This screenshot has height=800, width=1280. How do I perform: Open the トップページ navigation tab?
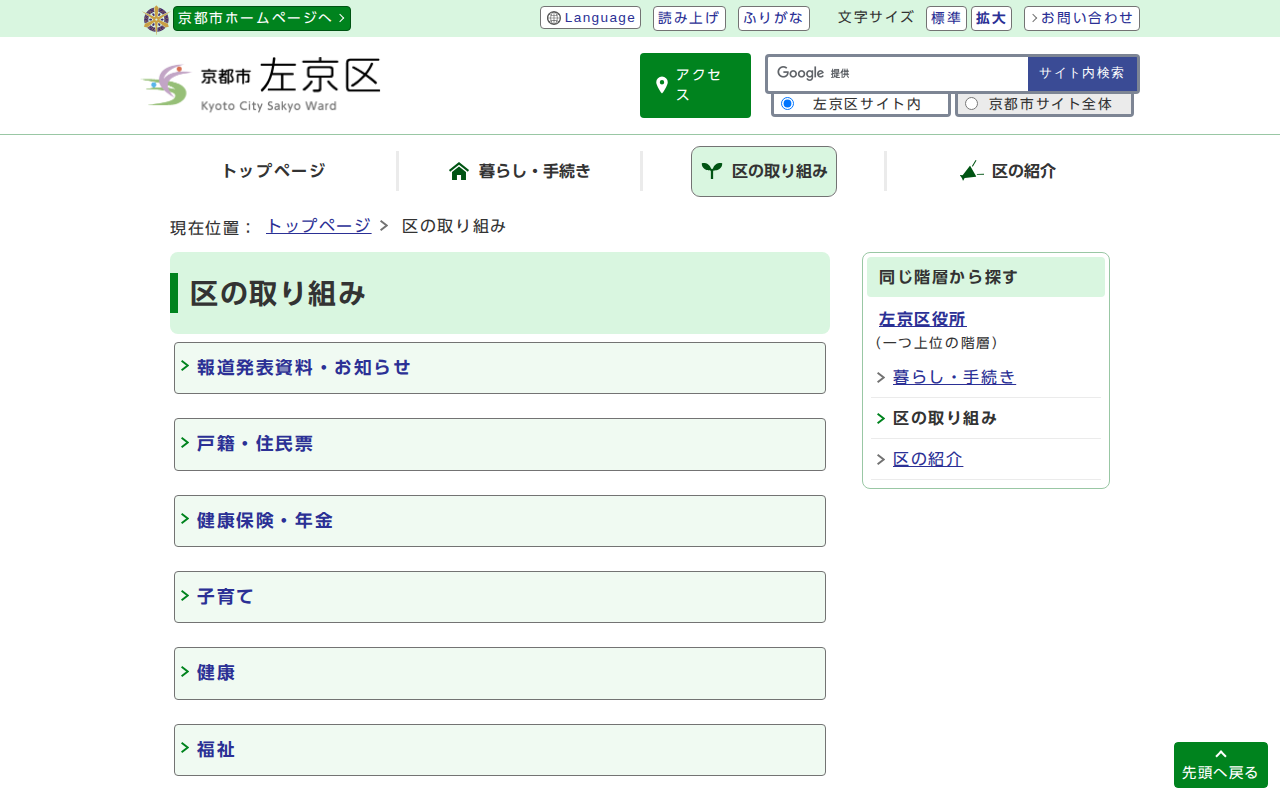coord(273,171)
